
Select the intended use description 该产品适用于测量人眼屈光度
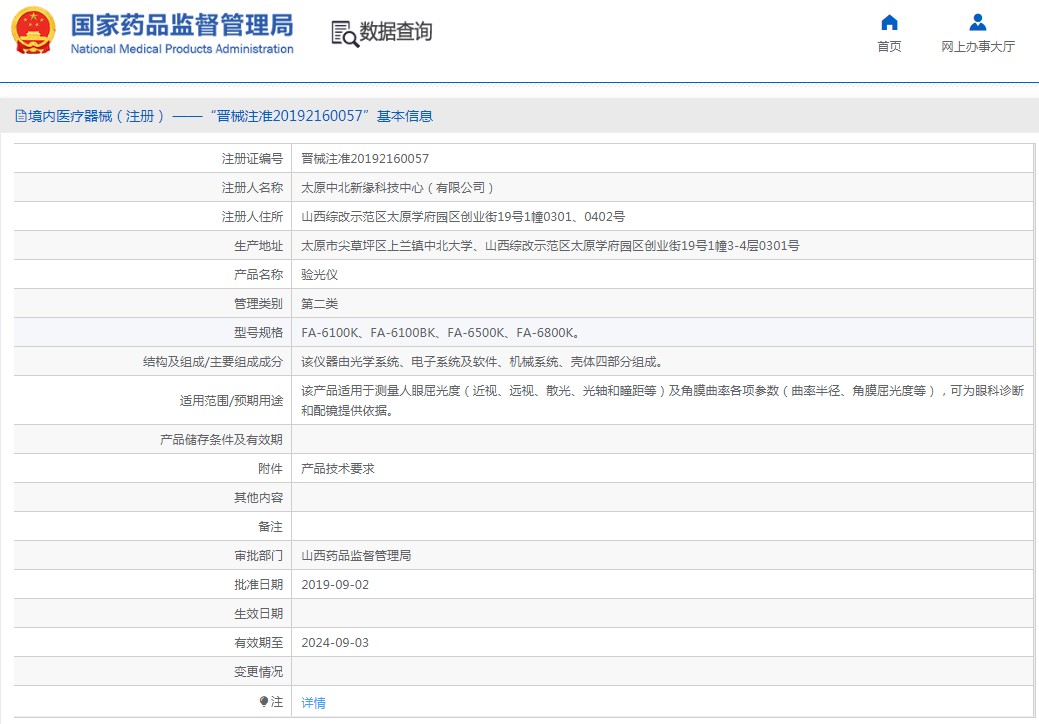coord(663,401)
